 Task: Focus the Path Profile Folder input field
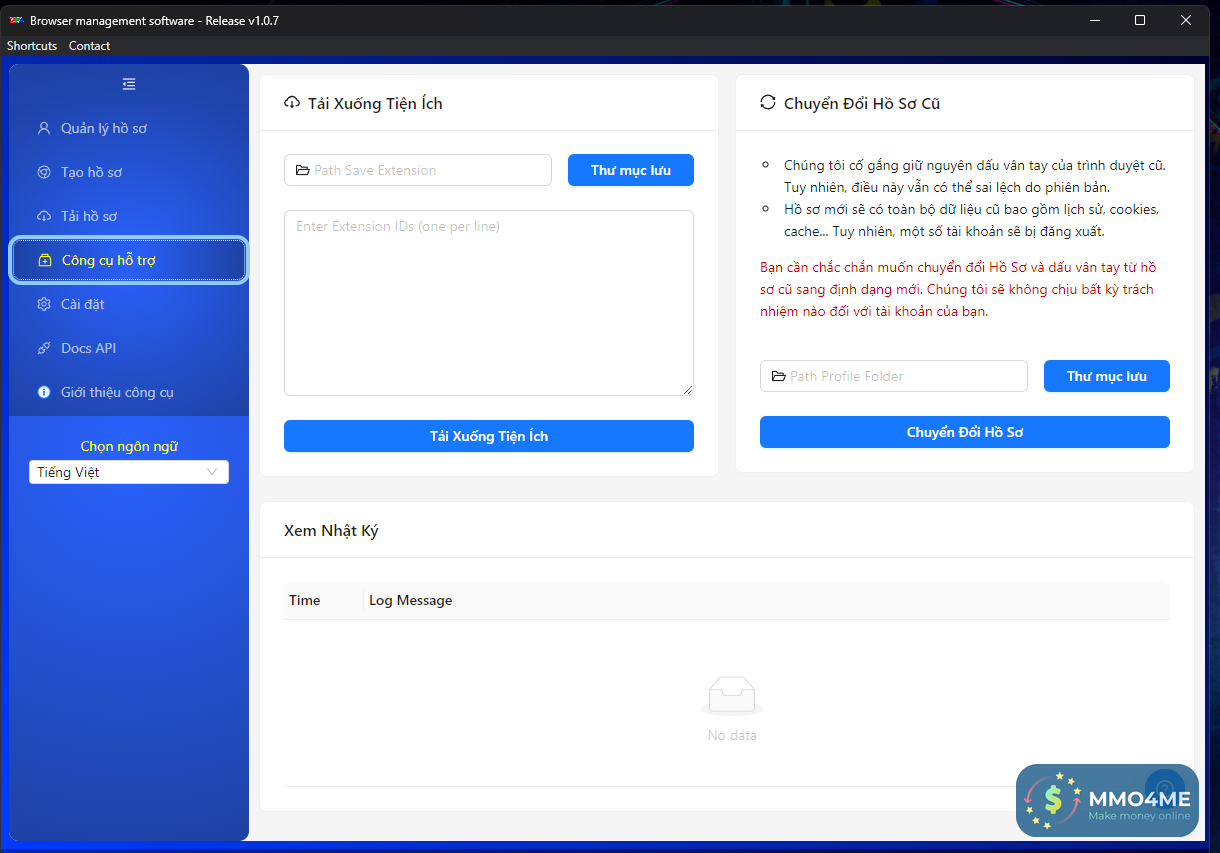point(894,376)
